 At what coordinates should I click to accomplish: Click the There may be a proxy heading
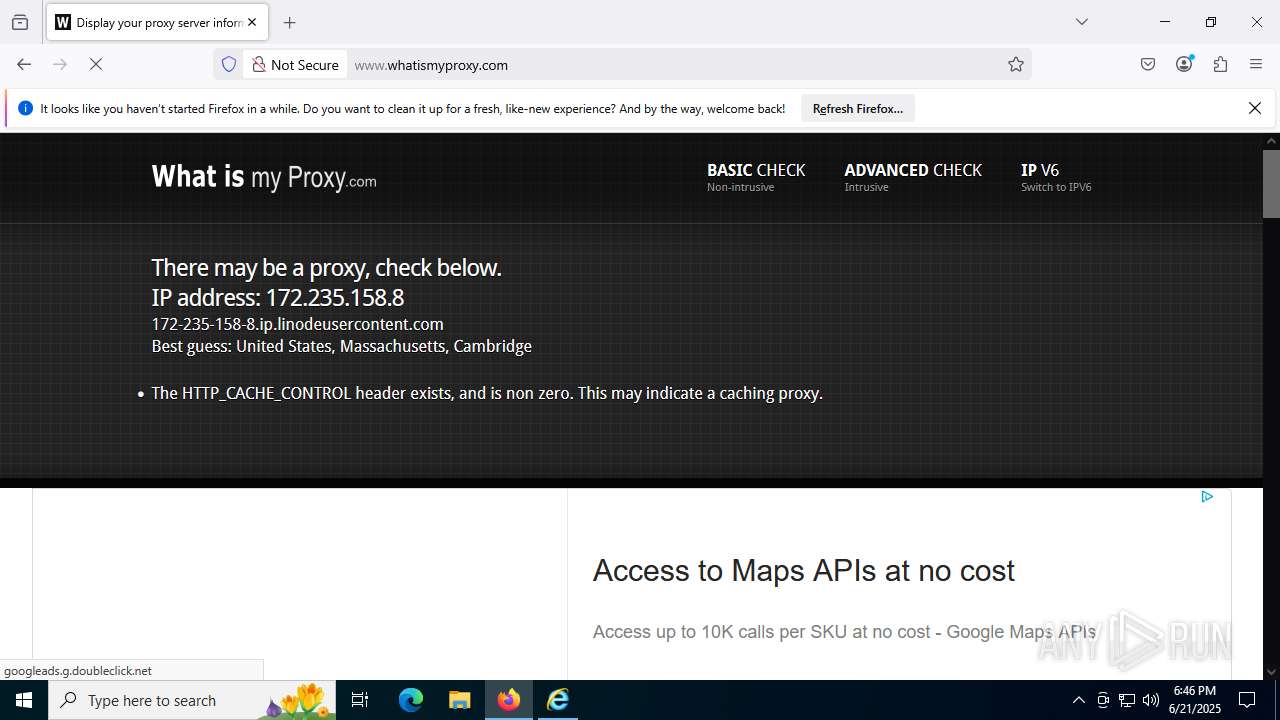pos(326,268)
